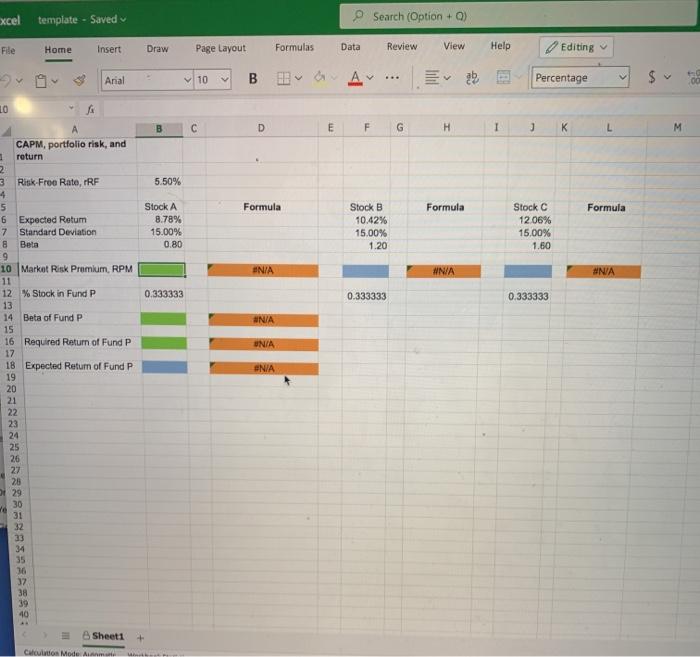Screen dimensions: 700x657
Task: Open the Draw tab
Action: pos(158,49)
